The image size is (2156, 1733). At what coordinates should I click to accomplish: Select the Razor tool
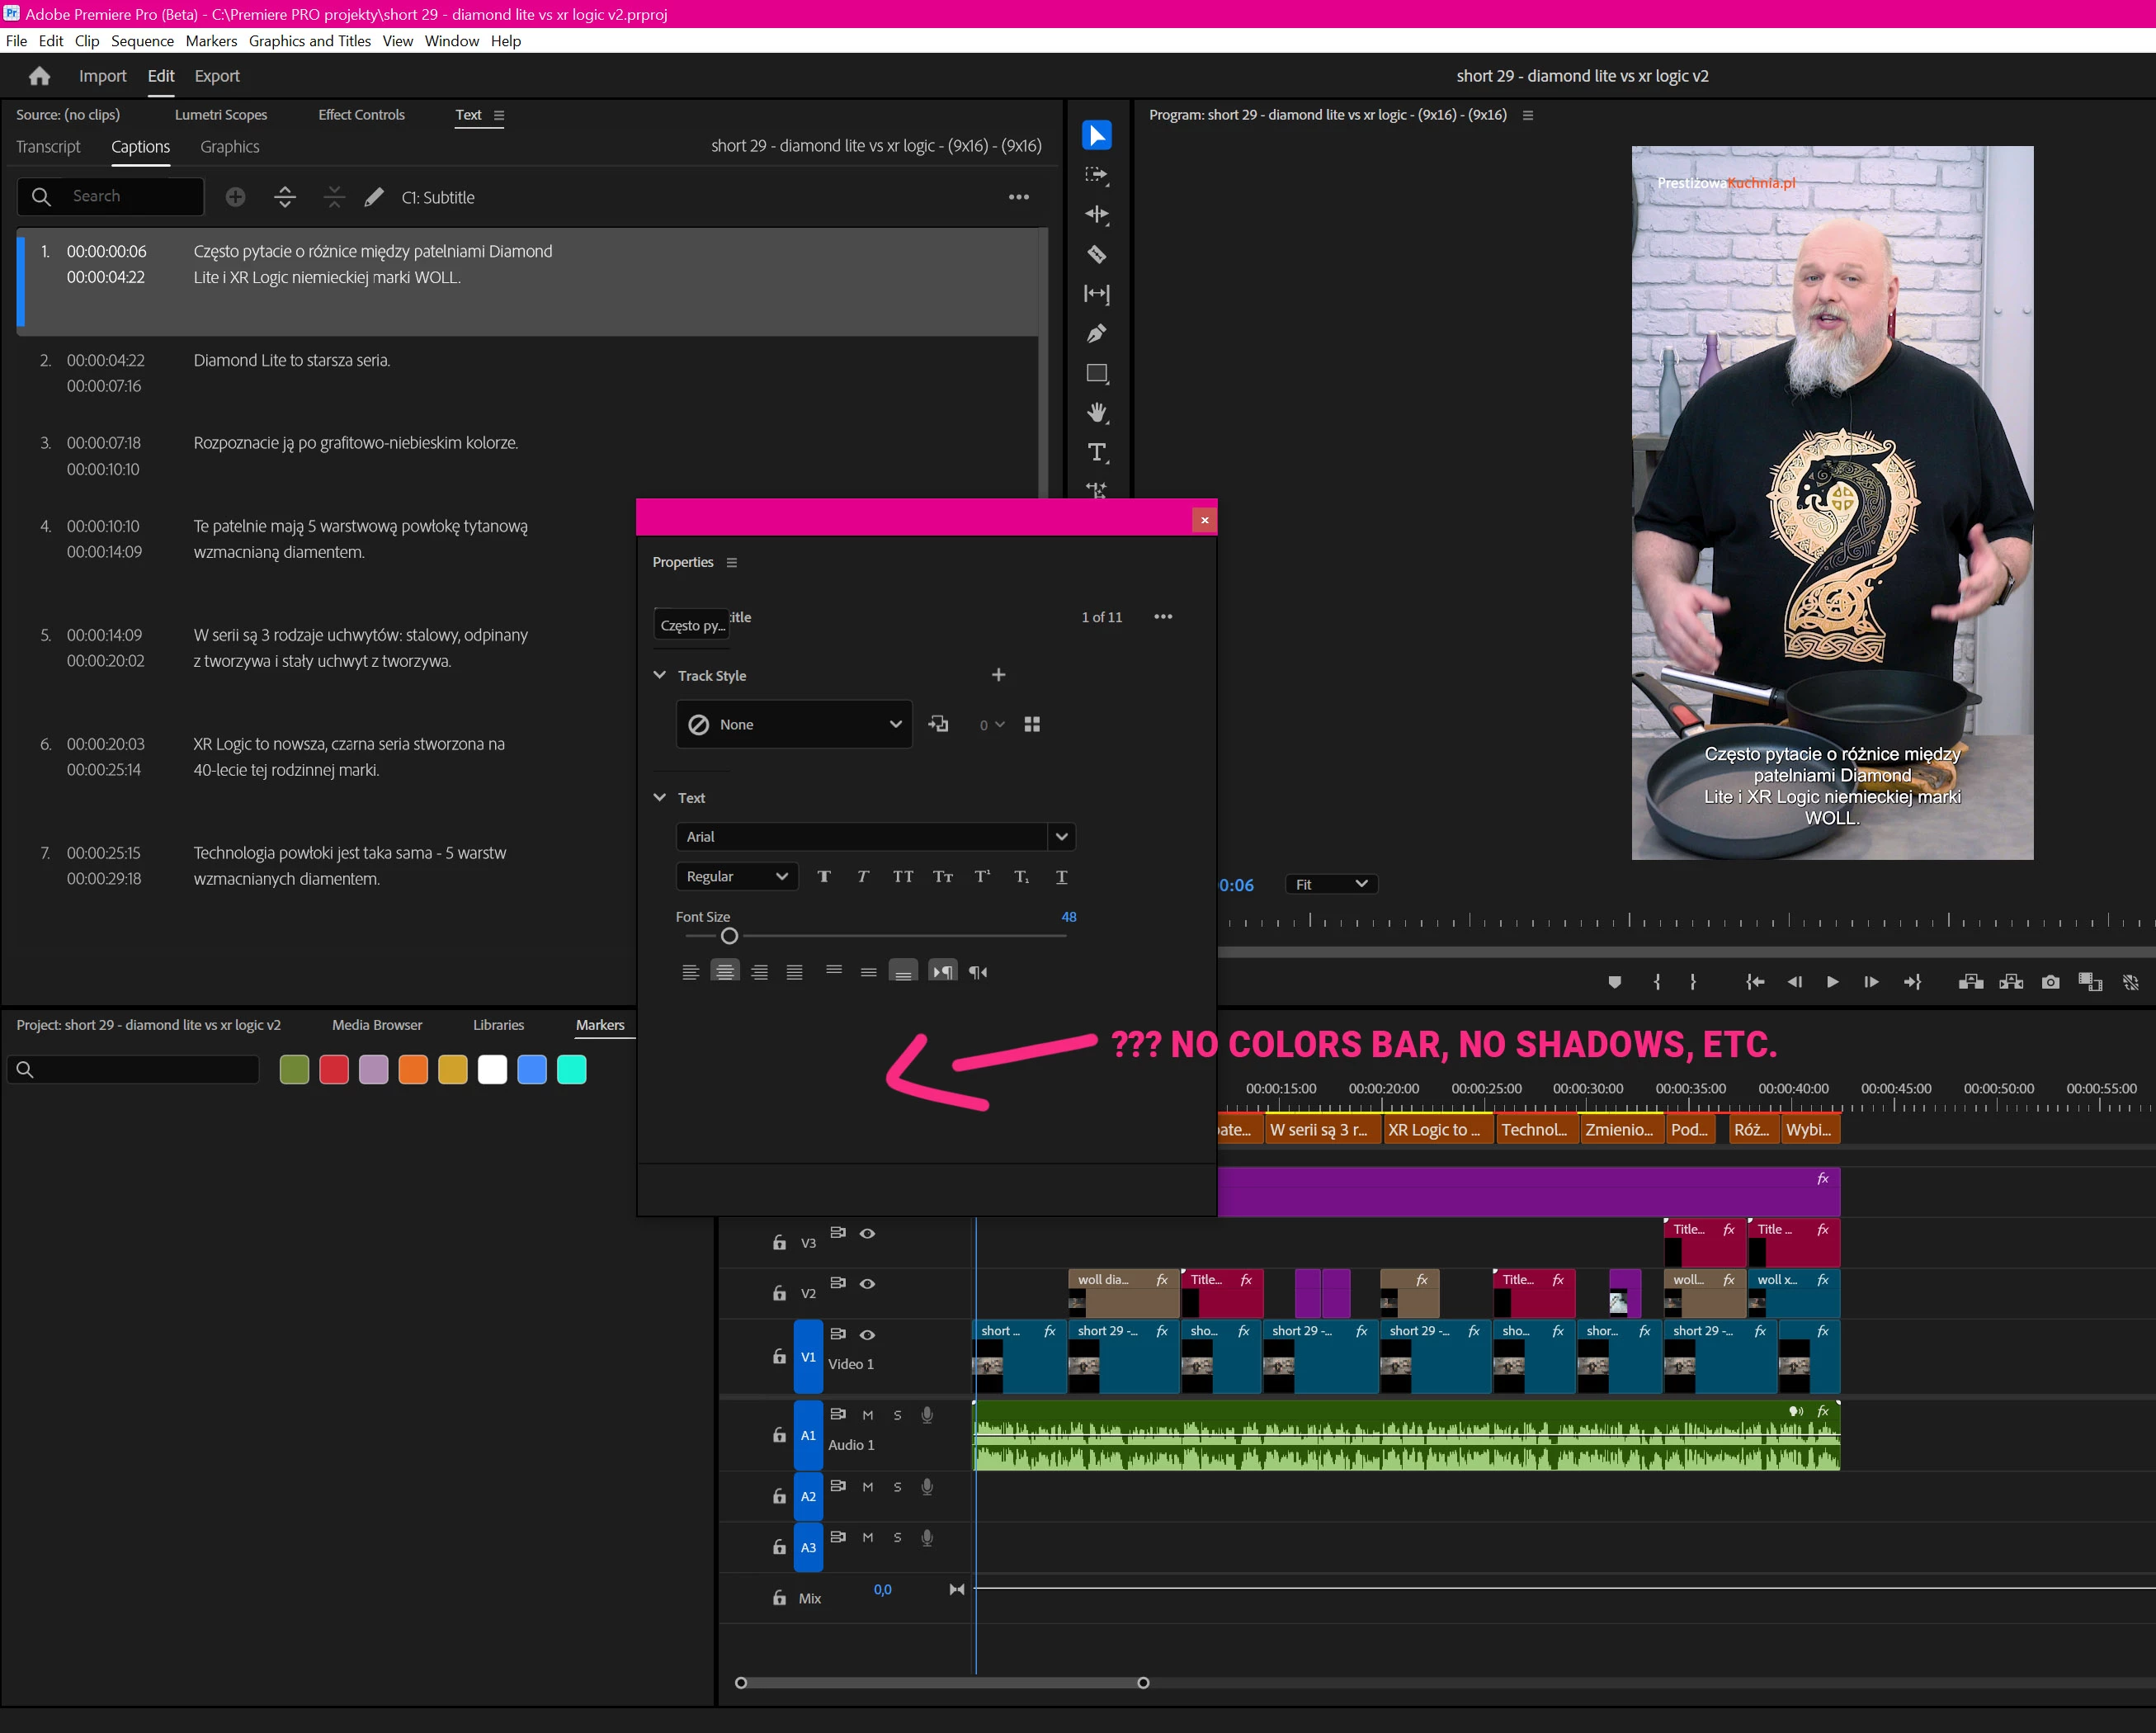[x=1097, y=254]
